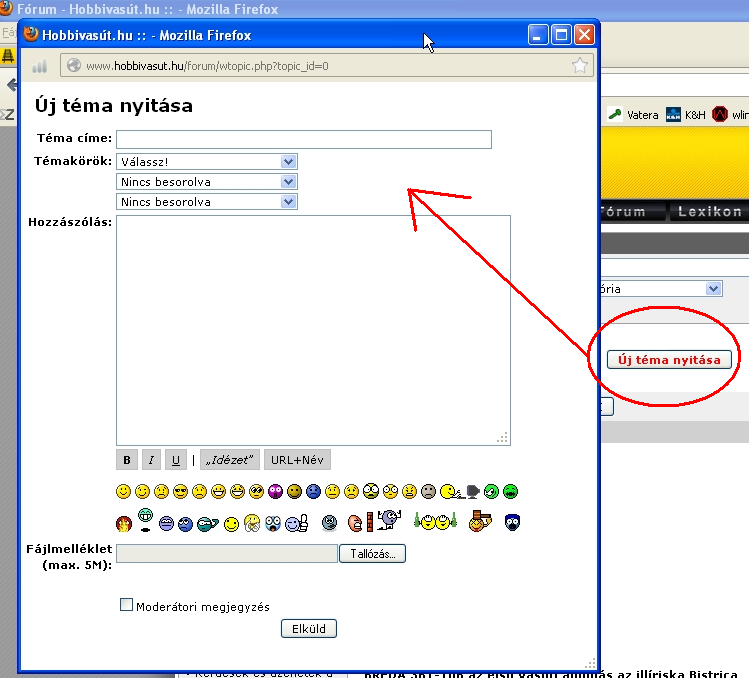This screenshot has width=749, height=678.
Task: Expand the second Nincs besorolva dropdown
Action: tap(207, 182)
